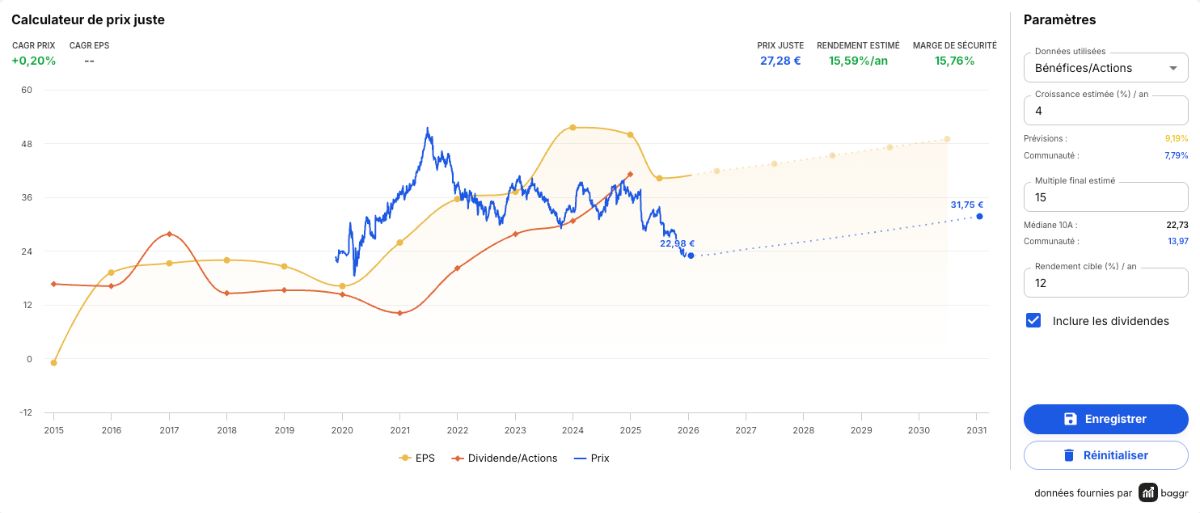Click the Rendement cible input field
This screenshot has width=1200, height=513.
(x=1105, y=283)
